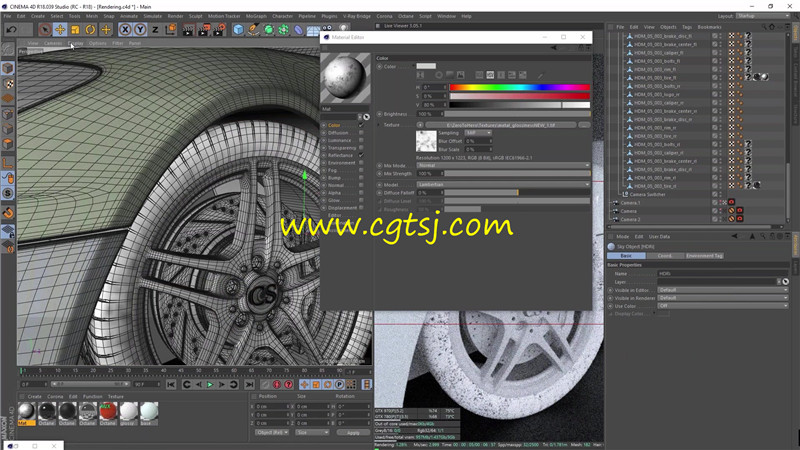
Task: Click the Spline Pen tool icon
Action: tap(254, 30)
